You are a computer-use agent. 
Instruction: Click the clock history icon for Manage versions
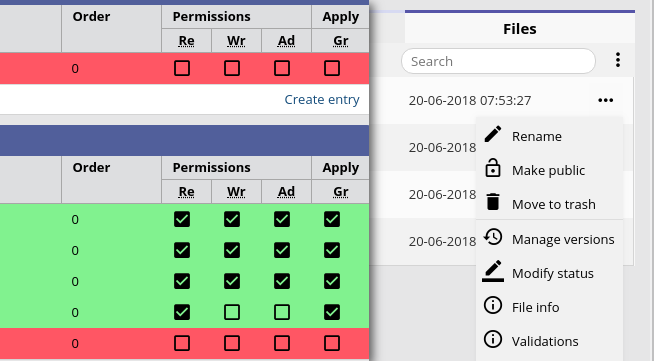point(493,237)
